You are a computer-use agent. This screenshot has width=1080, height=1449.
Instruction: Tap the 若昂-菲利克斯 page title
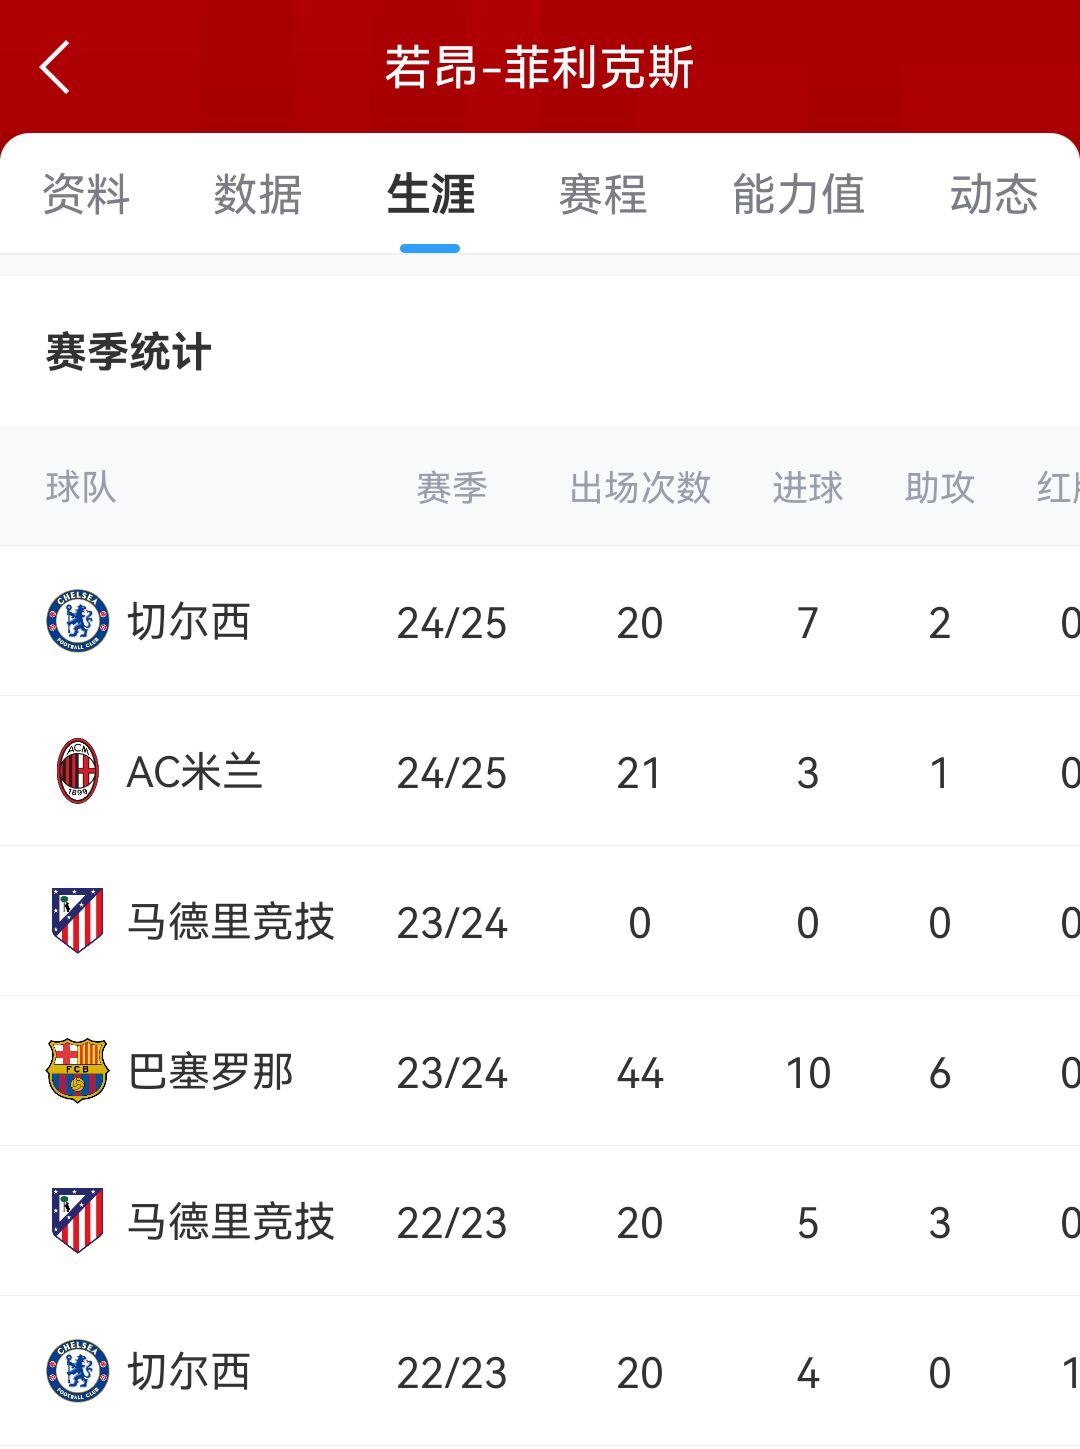pos(539,68)
